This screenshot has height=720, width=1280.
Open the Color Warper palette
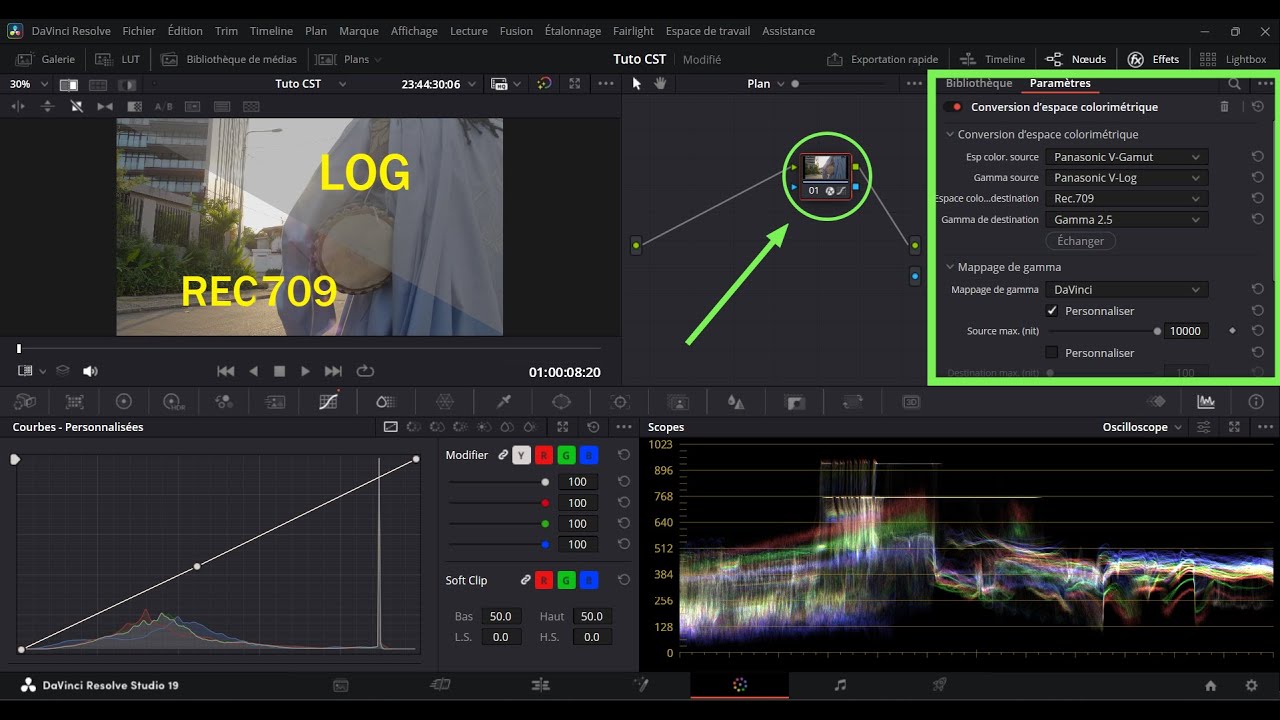pyautogui.click(x=445, y=401)
